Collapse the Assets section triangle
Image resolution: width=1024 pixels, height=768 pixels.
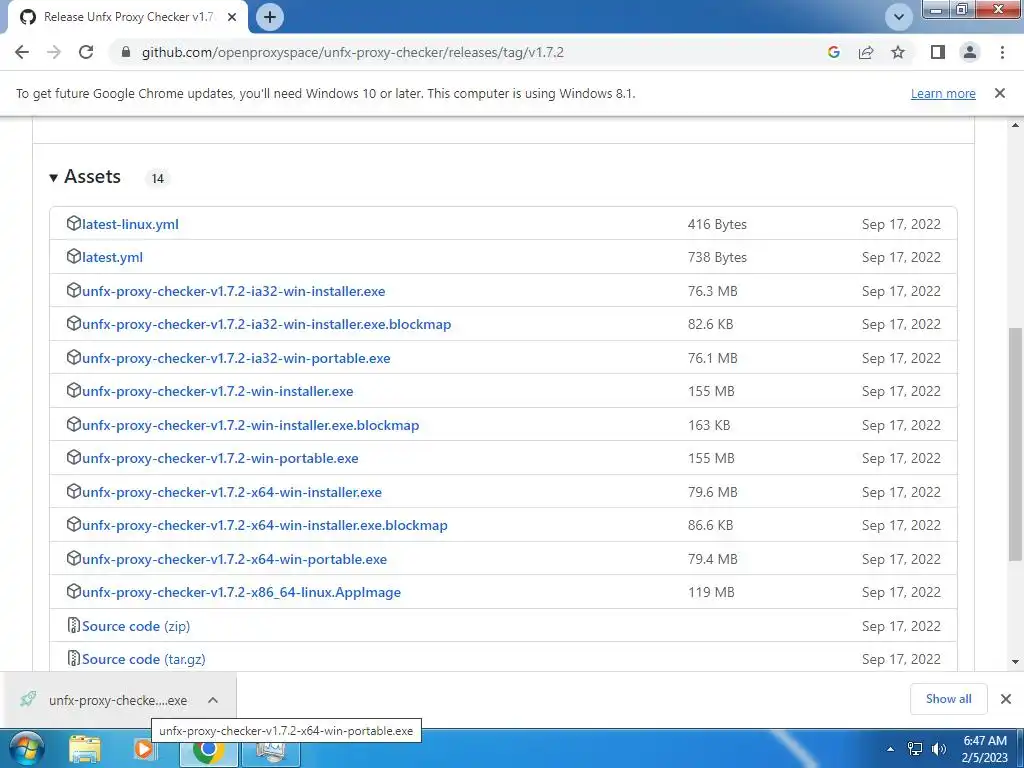[54, 178]
